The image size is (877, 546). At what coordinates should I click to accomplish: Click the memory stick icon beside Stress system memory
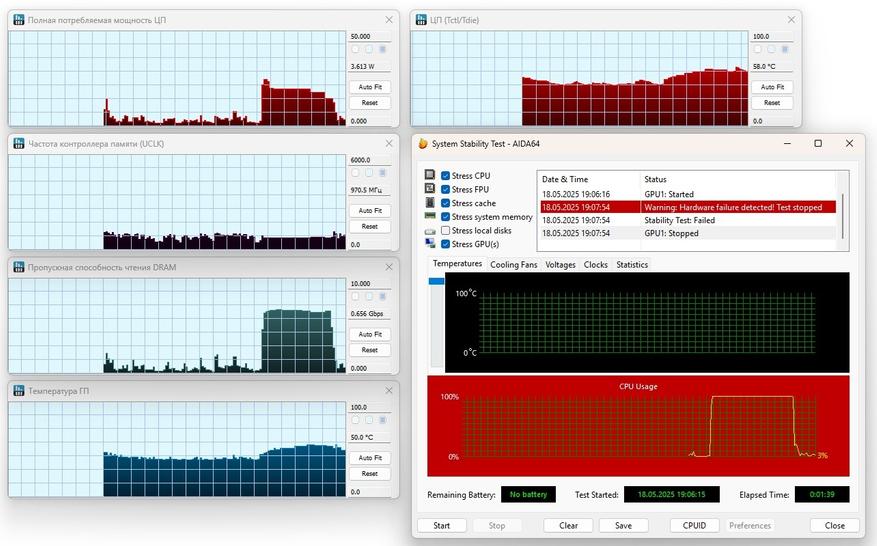coord(430,216)
